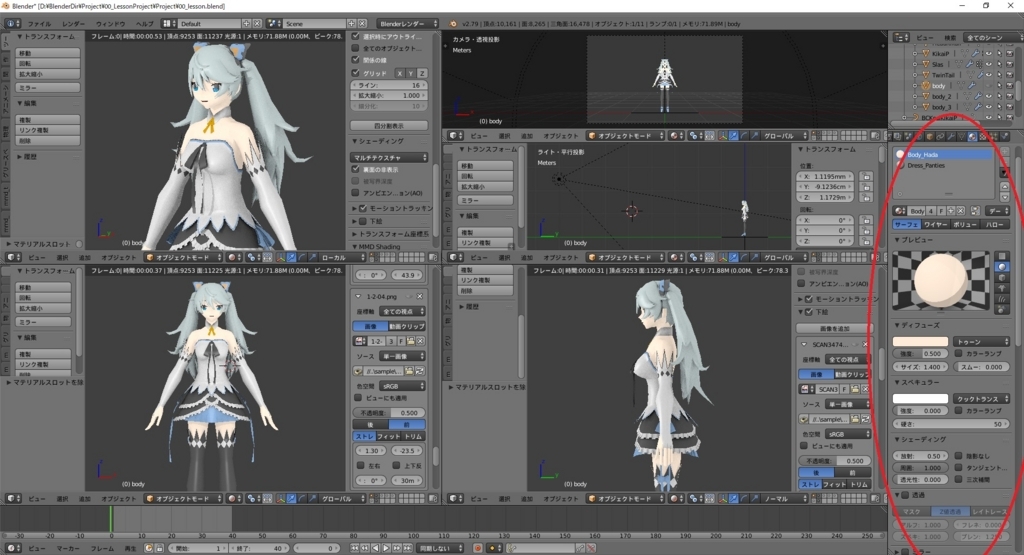
Task: Switch to the ハロー material type tab
Action: [x=995, y=224]
